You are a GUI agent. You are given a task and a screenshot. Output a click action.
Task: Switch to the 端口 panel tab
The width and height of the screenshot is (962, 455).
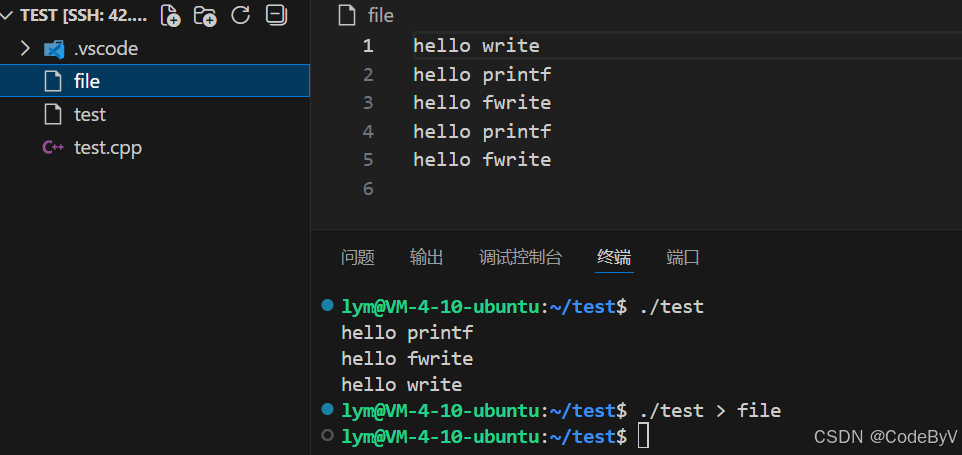(683, 257)
